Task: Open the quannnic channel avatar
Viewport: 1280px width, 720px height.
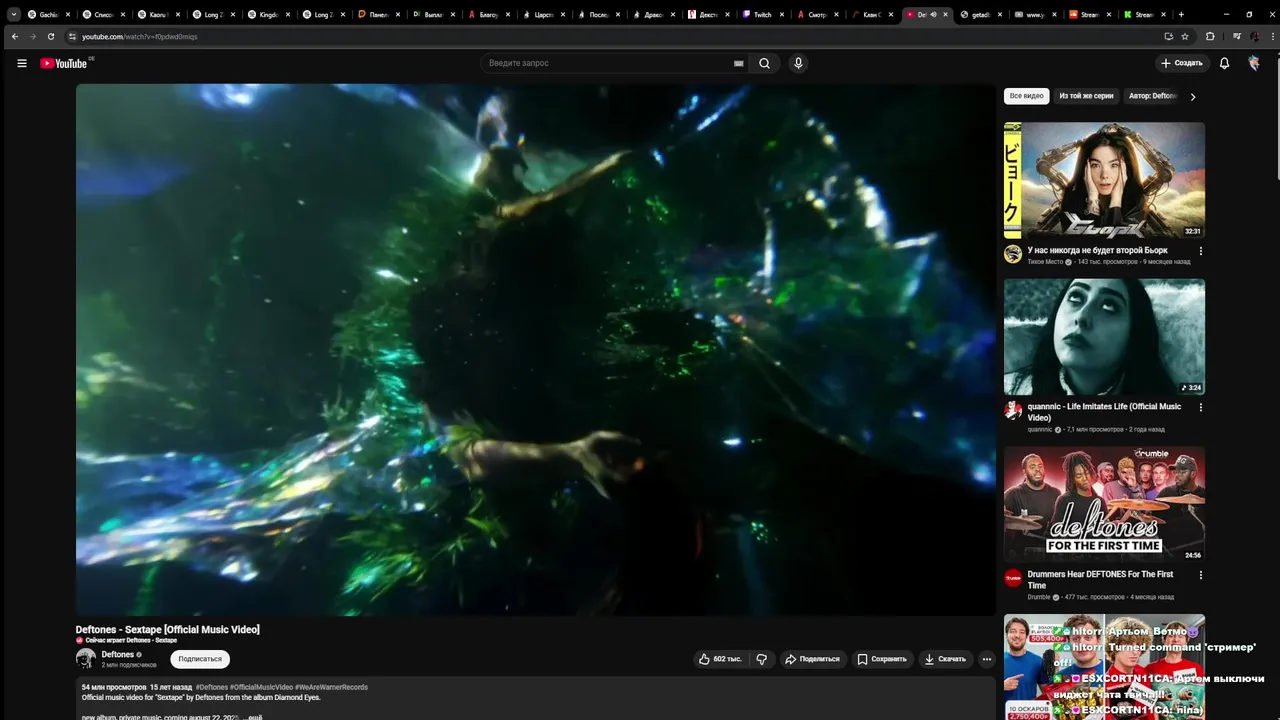Action: (x=1013, y=410)
